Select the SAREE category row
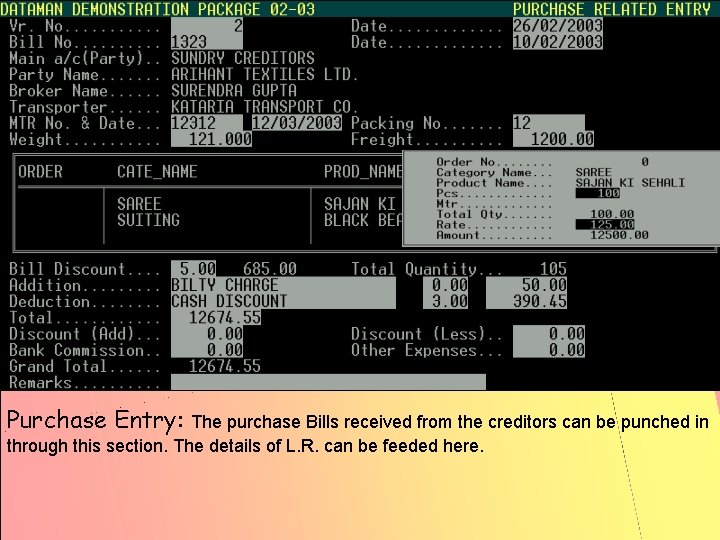 coord(139,204)
